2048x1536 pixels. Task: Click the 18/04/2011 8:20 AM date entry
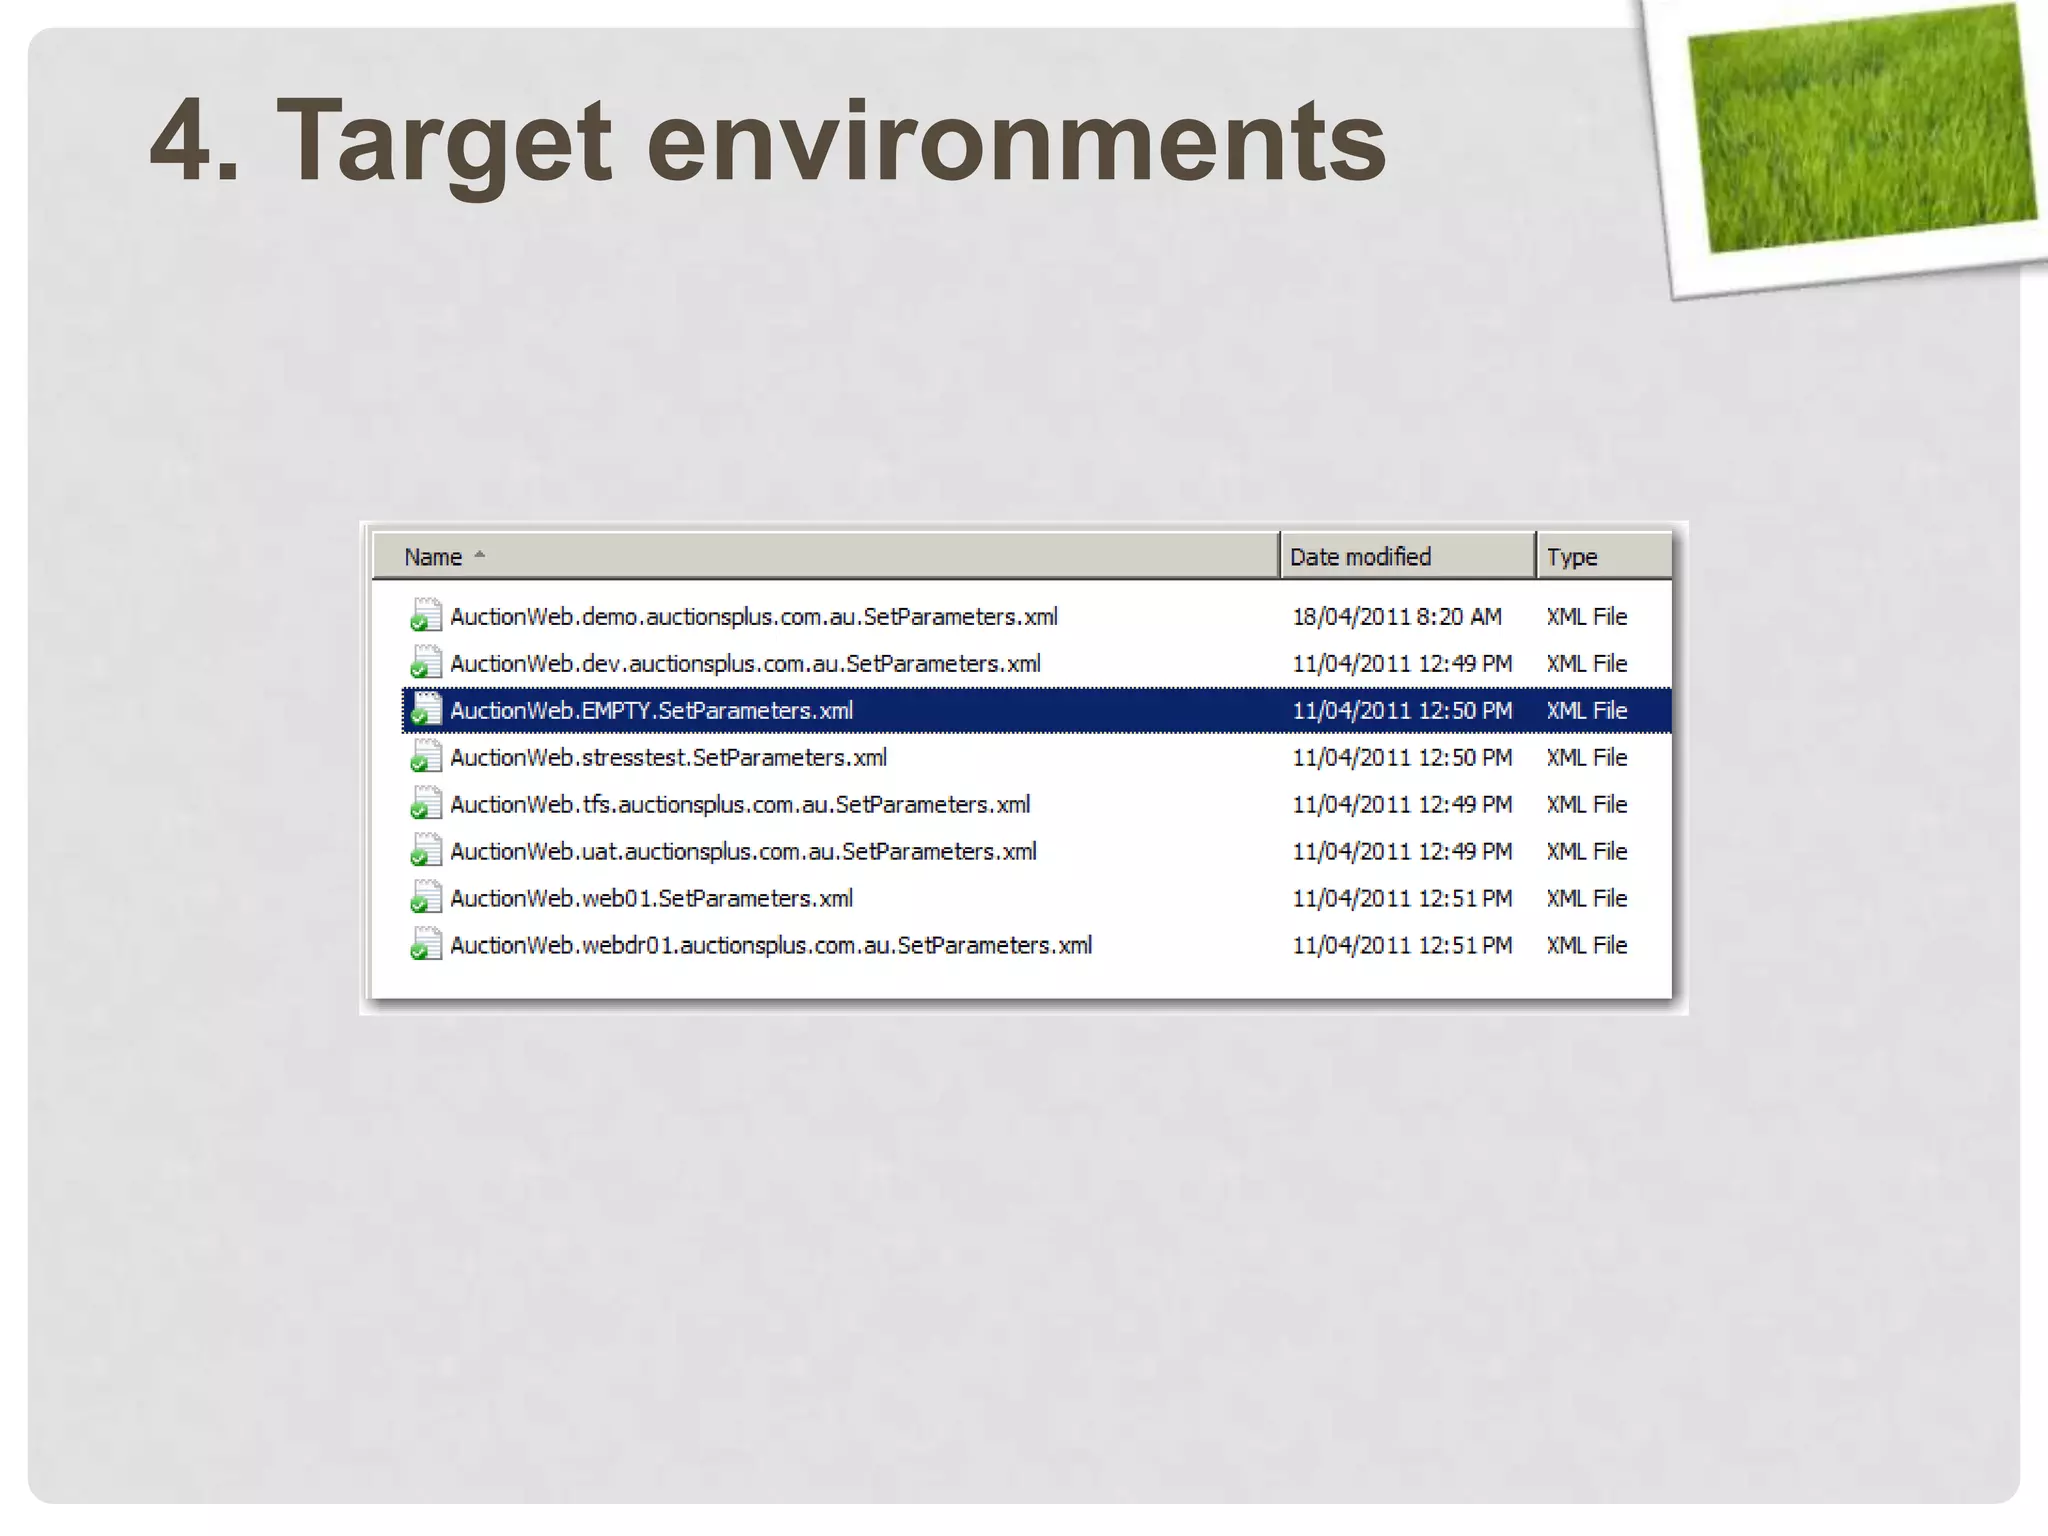pos(1396,617)
